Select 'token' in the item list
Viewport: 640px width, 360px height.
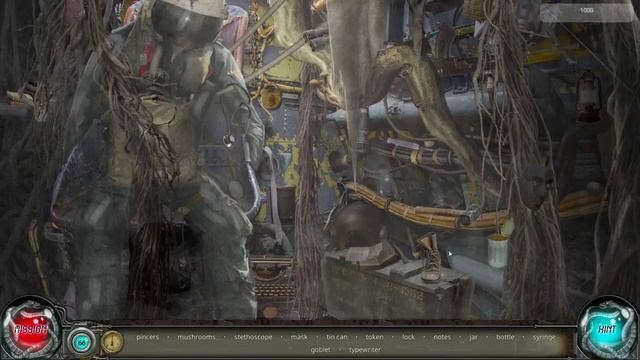pyautogui.click(x=374, y=337)
